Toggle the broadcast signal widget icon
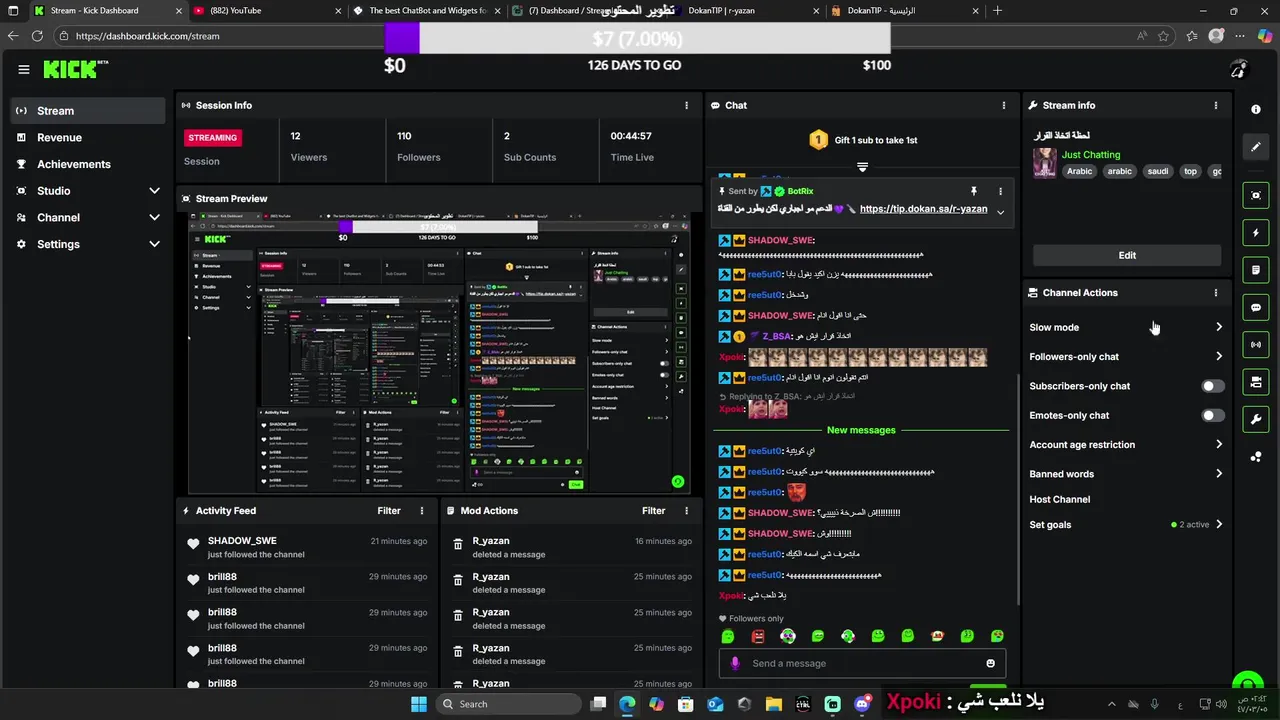The image size is (1280, 720). coord(1256,345)
